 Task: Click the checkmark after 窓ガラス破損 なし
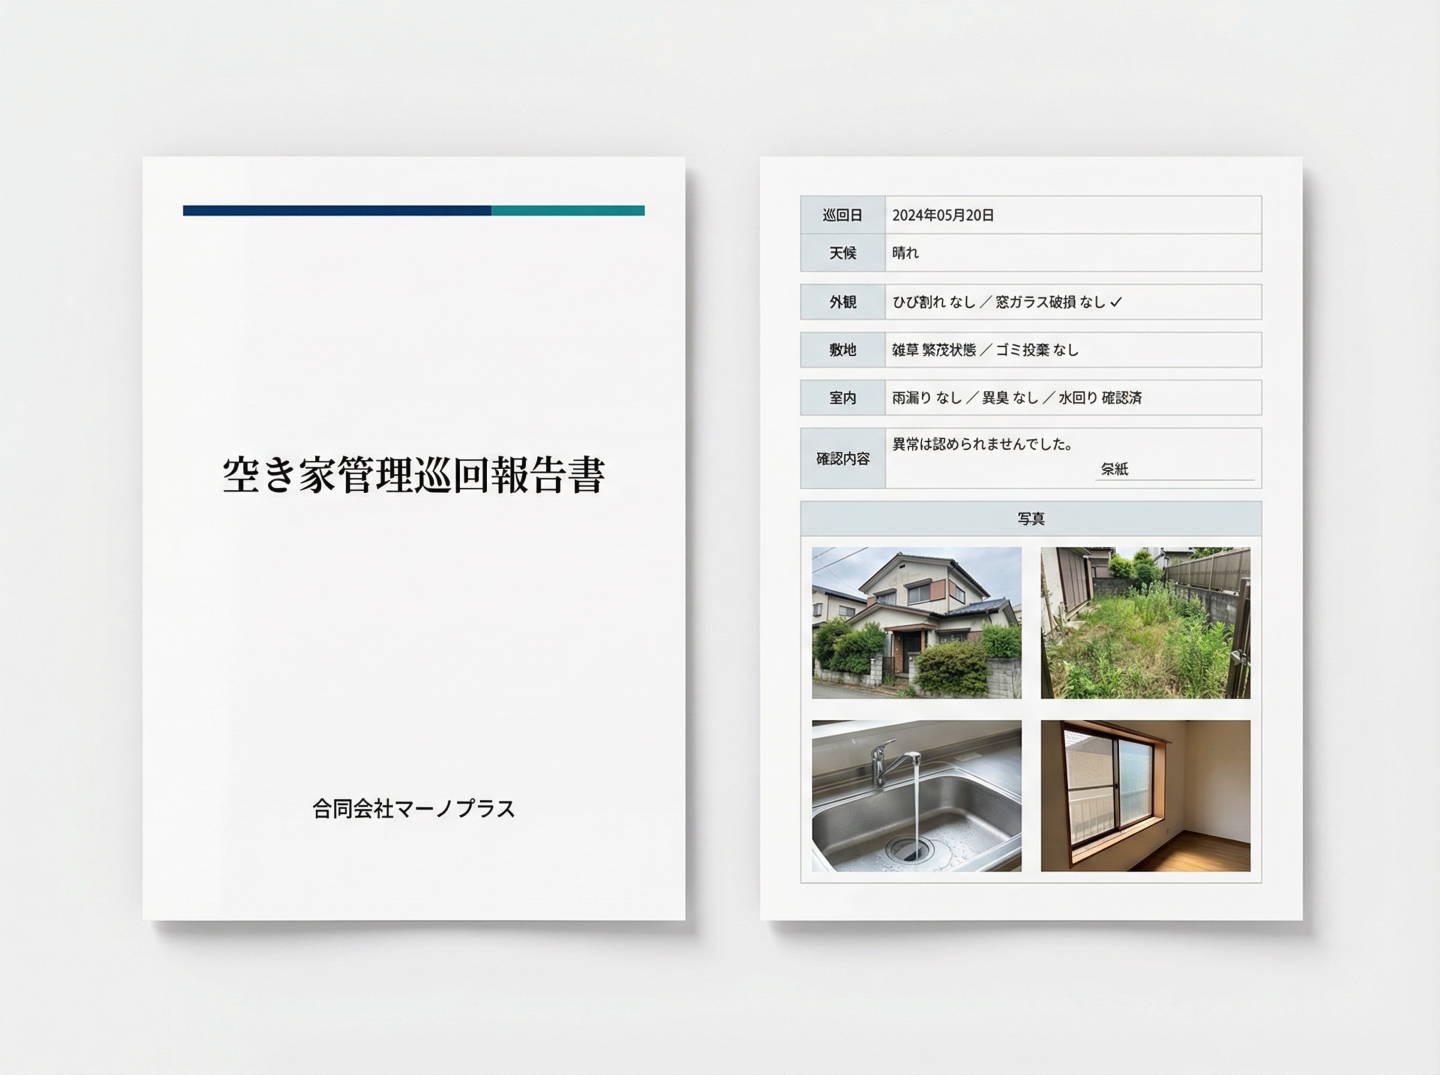point(1116,302)
